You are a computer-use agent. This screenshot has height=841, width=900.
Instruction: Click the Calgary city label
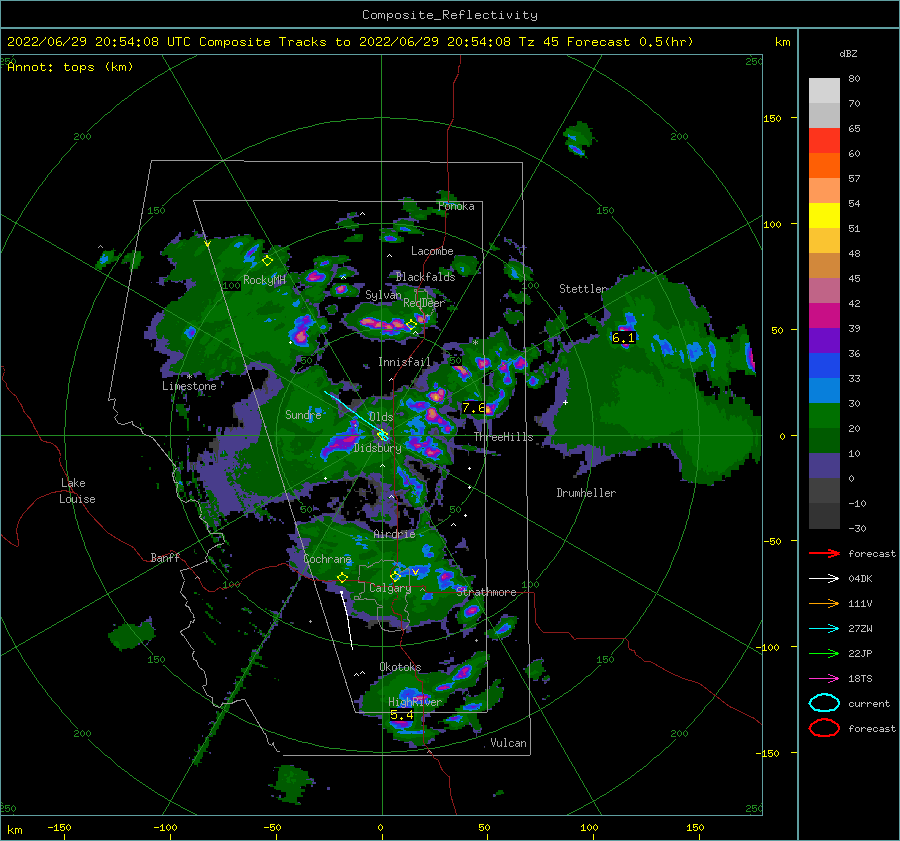390,588
